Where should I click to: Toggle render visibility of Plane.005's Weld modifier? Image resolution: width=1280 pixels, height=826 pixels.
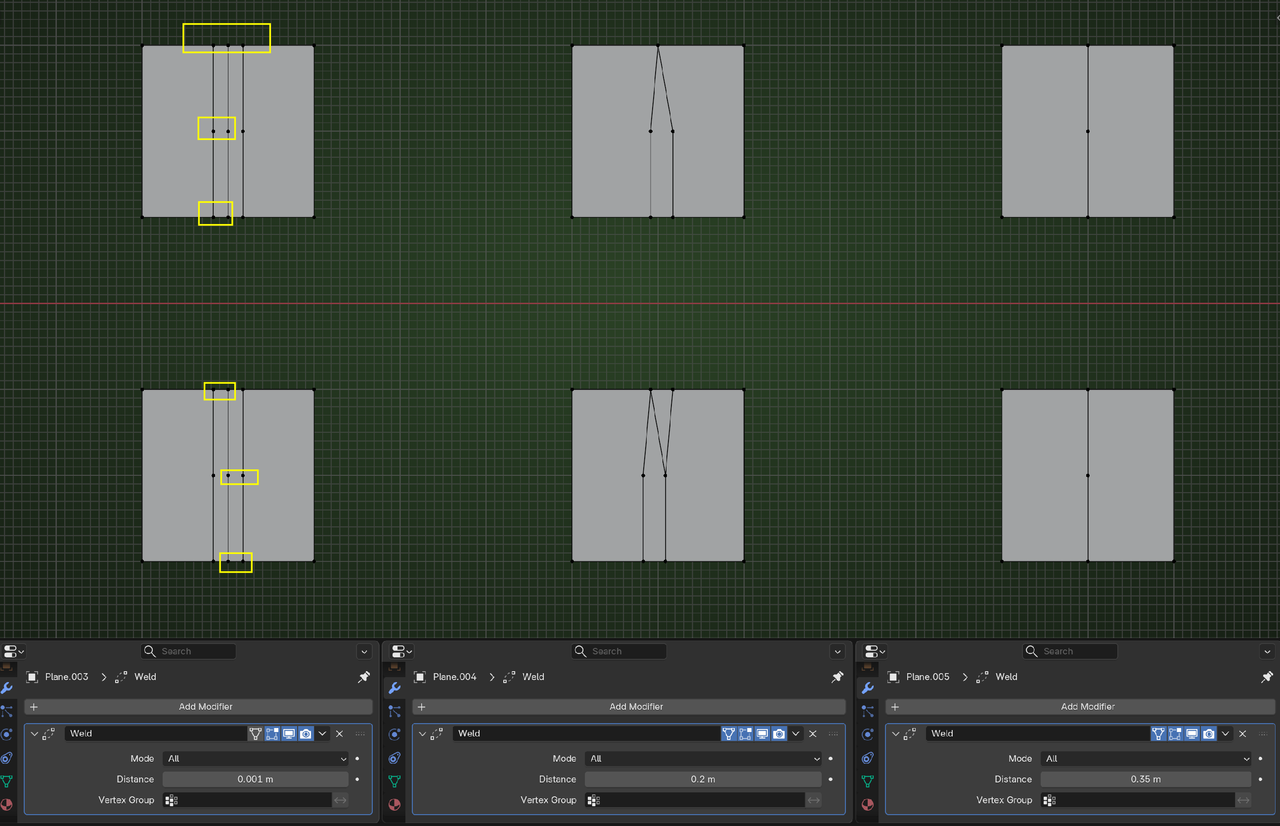[x=1208, y=734]
